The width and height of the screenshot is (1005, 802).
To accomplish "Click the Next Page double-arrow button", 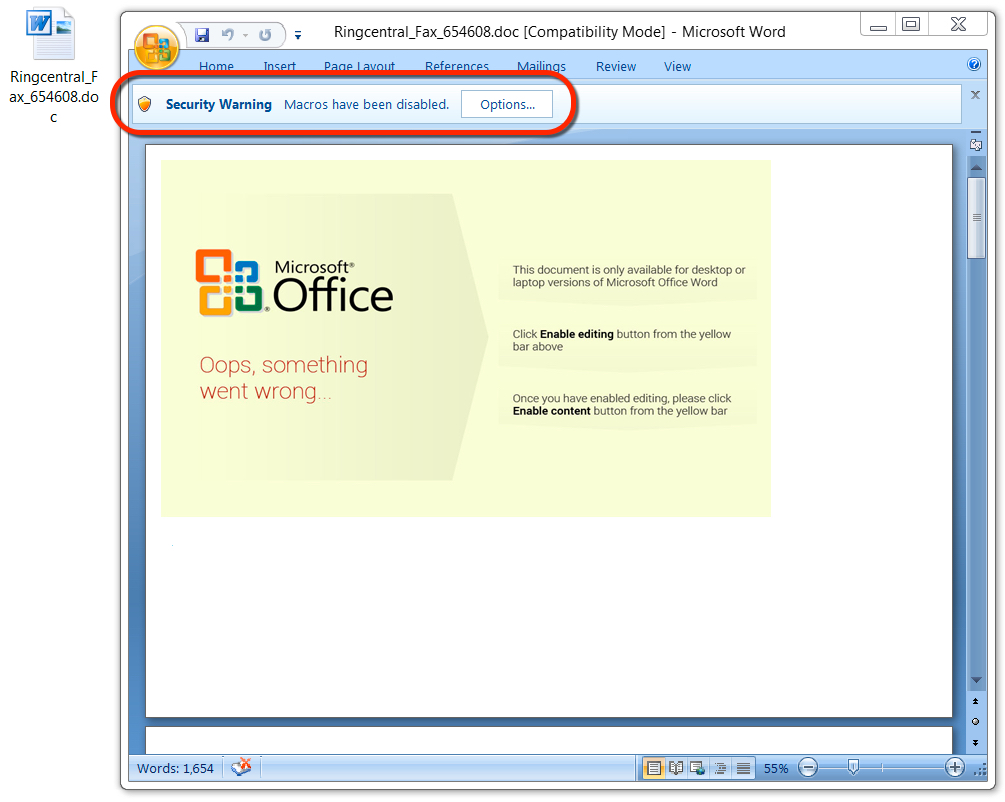I will click(976, 742).
